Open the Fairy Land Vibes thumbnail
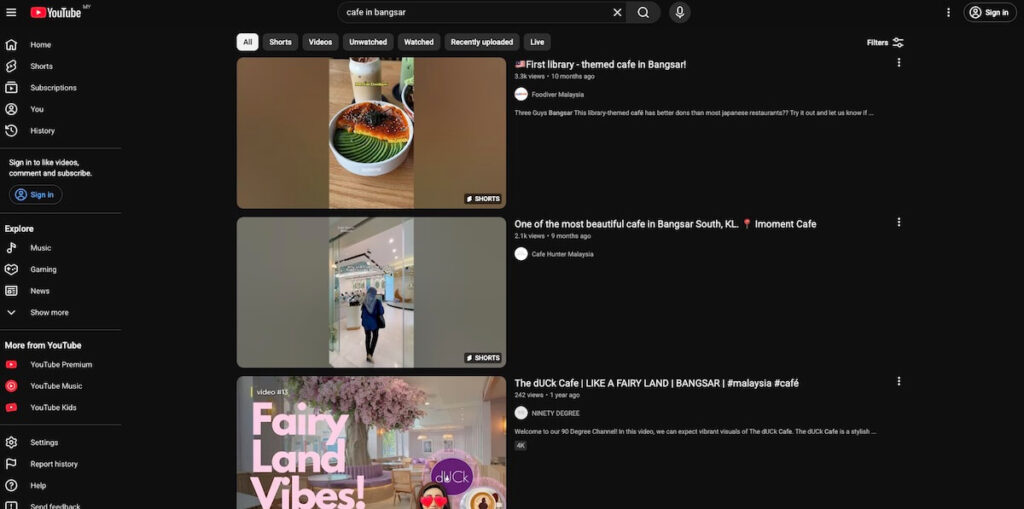The height and width of the screenshot is (509, 1024). pyautogui.click(x=371, y=443)
